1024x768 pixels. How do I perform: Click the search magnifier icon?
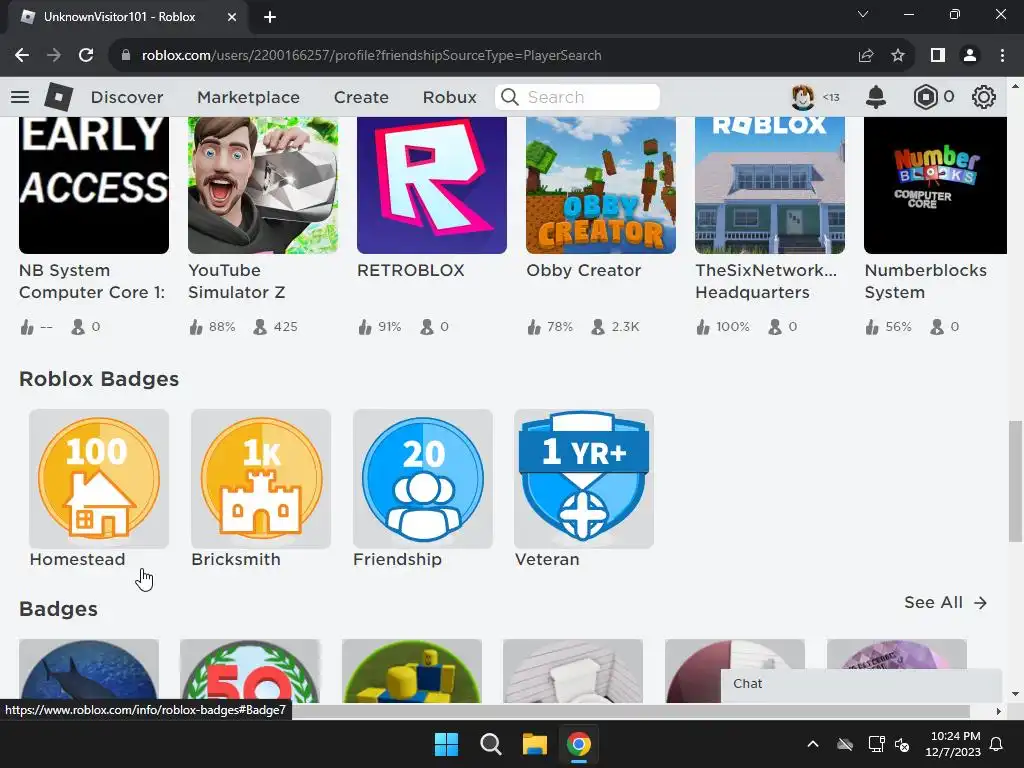tap(510, 97)
